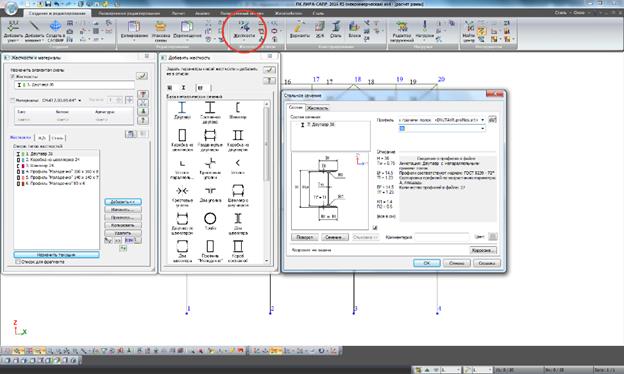Switch to the Жесткость tab in dialog
The image size is (624, 374).
[318, 108]
